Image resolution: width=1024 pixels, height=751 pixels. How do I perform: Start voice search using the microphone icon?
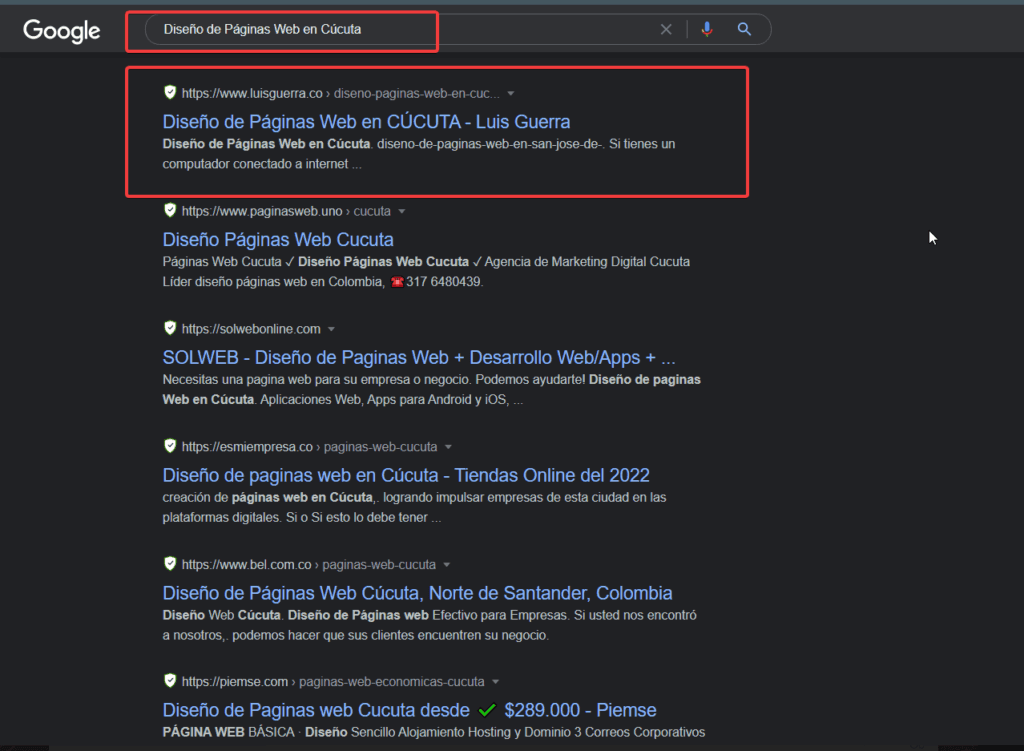(x=707, y=29)
